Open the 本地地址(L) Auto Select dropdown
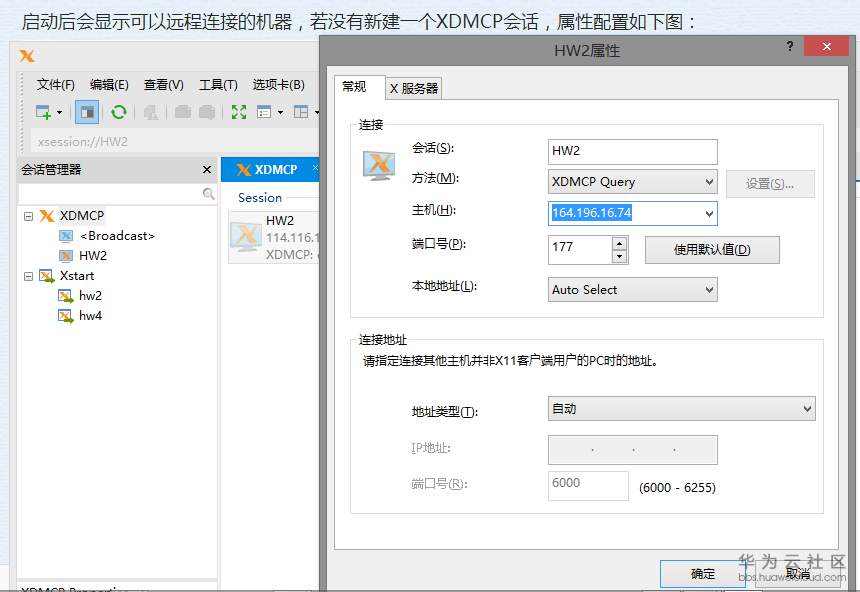The height and width of the screenshot is (592, 860). pyautogui.click(x=632, y=289)
